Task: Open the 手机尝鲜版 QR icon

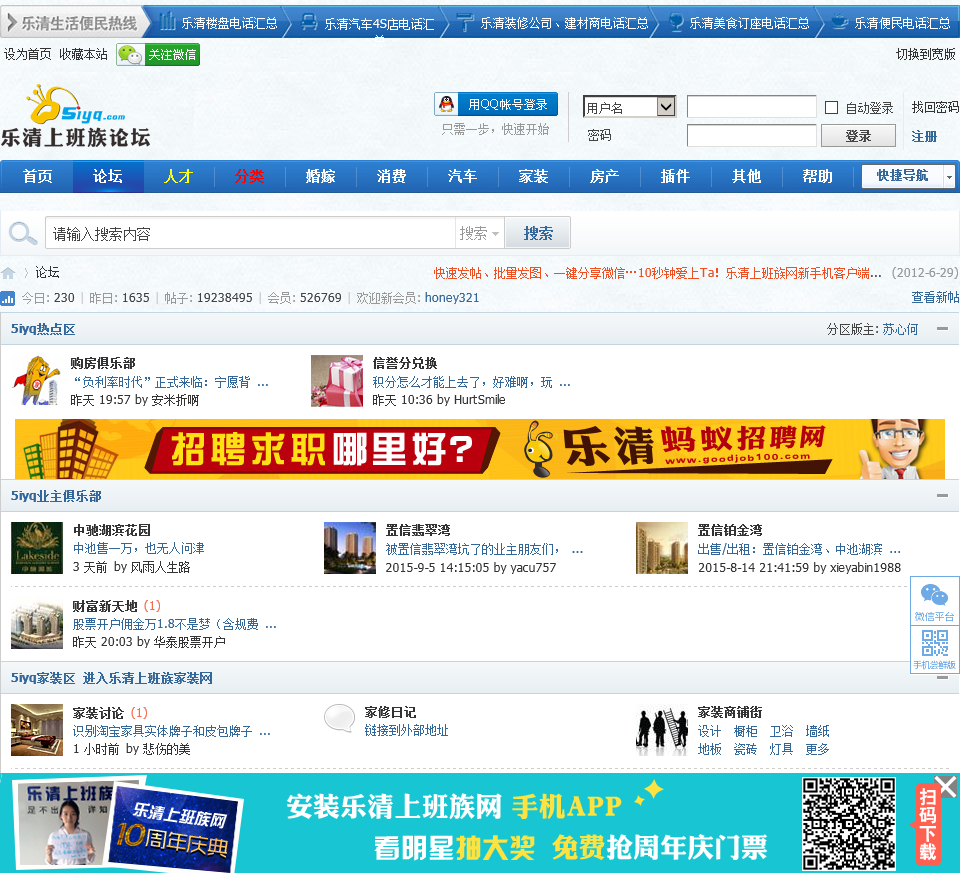Action: point(934,650)
